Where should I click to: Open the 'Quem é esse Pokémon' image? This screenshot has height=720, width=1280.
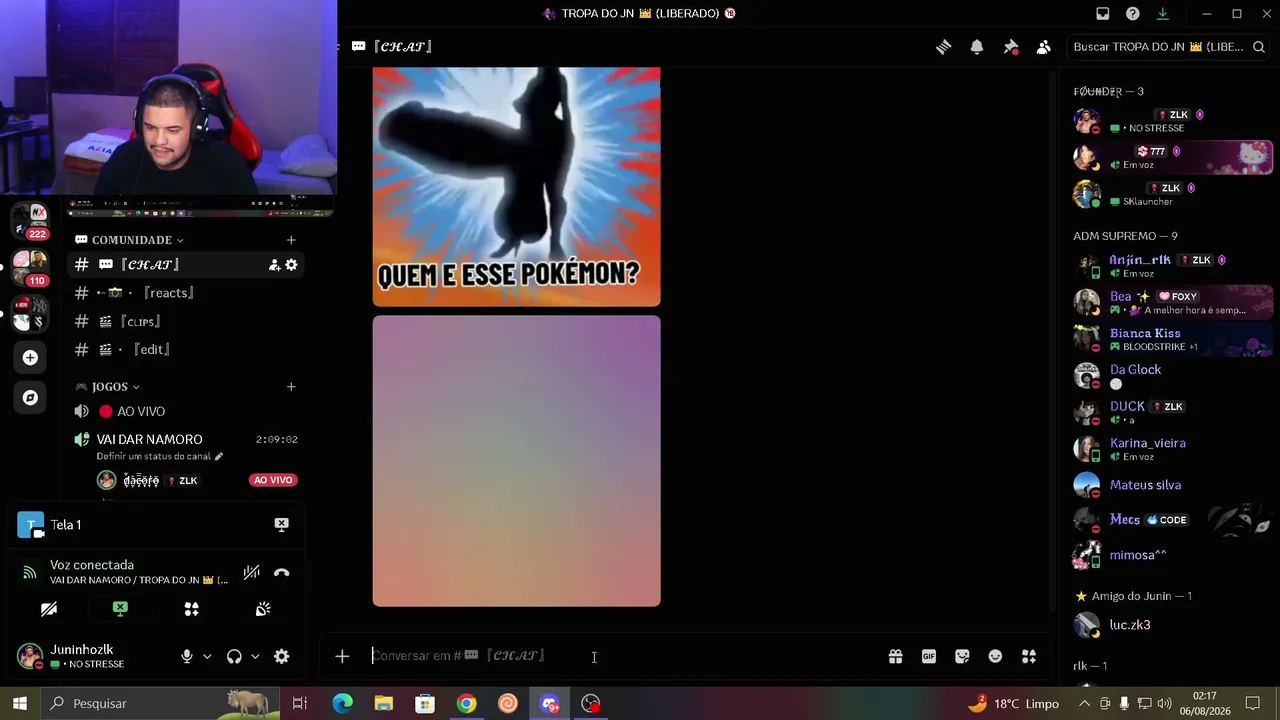(x=517, y=187)
